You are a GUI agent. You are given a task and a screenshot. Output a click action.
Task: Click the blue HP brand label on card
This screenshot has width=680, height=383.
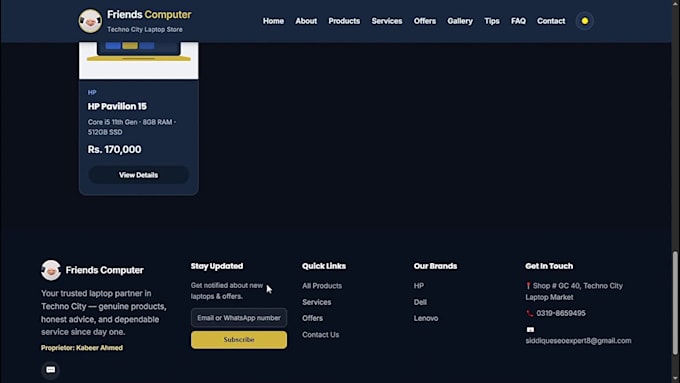(x=92, y=92)
